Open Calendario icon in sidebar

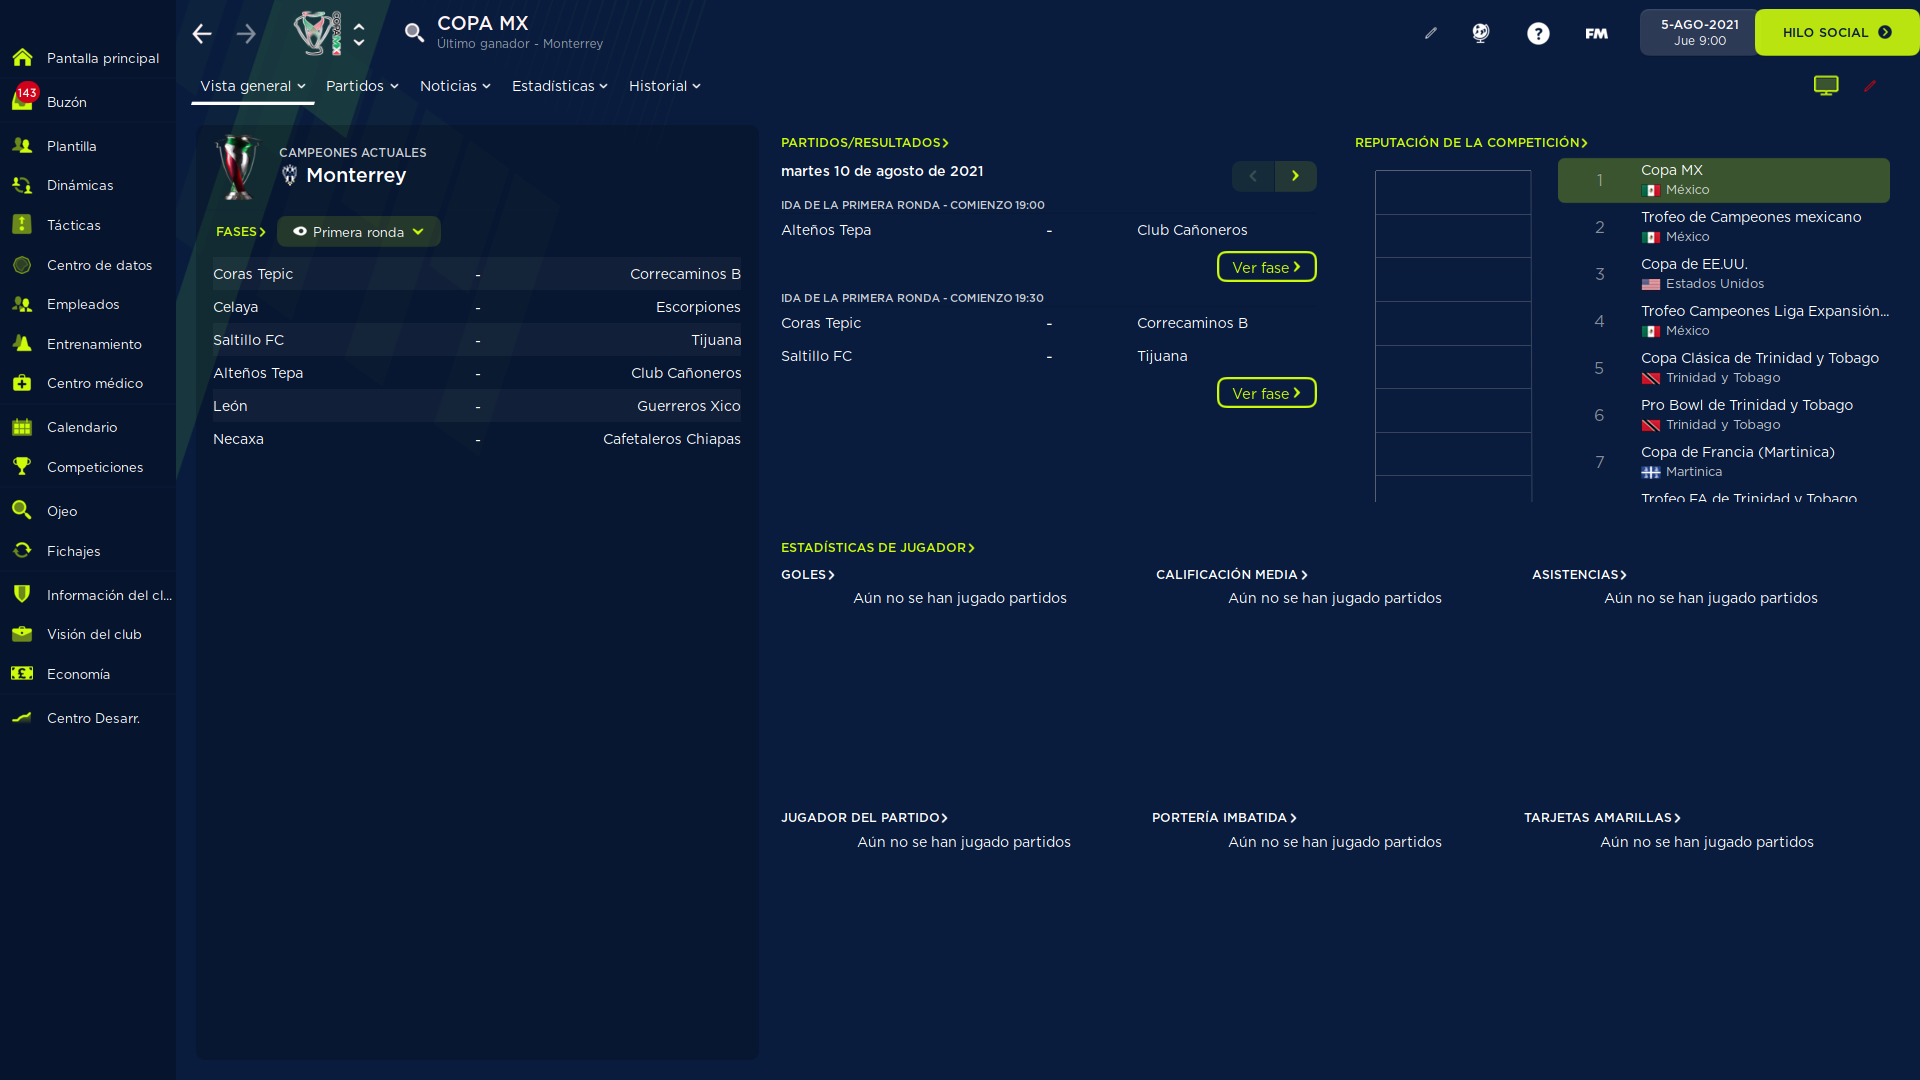(22, 427)
